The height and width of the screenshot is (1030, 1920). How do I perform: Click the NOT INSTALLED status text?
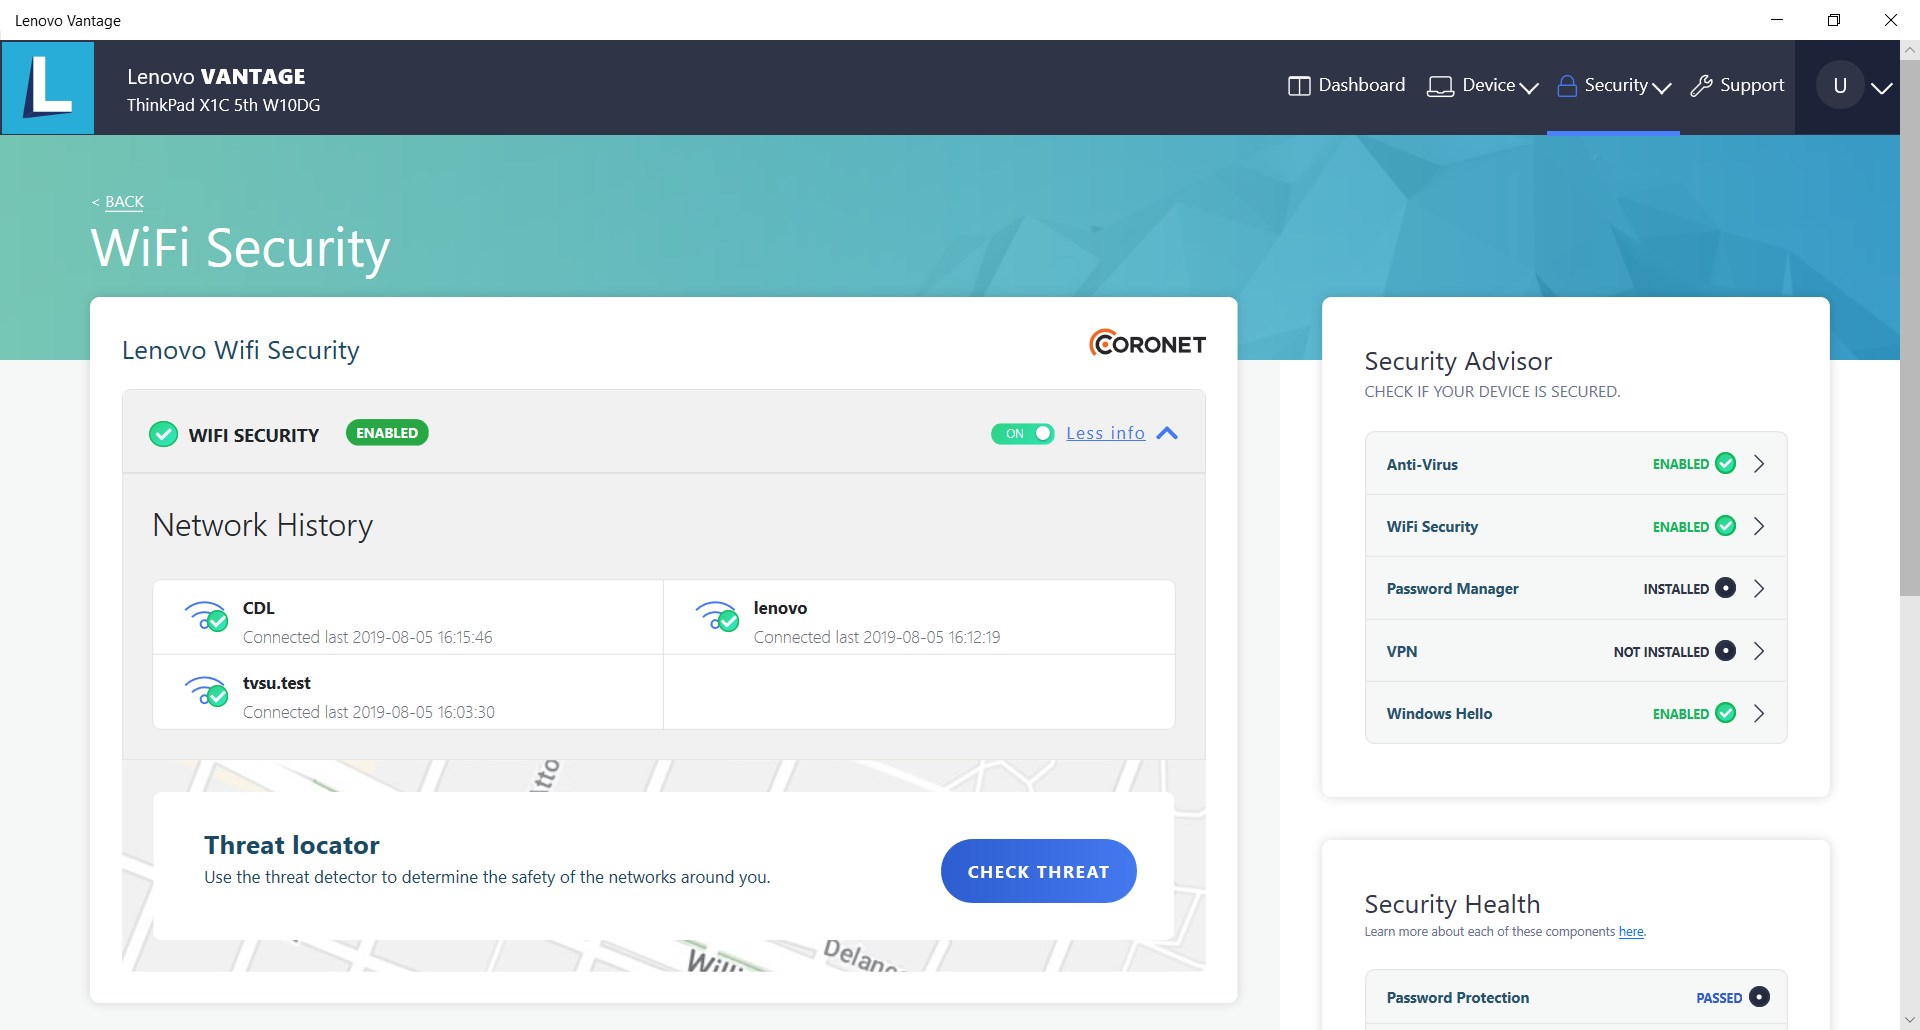1661,652
